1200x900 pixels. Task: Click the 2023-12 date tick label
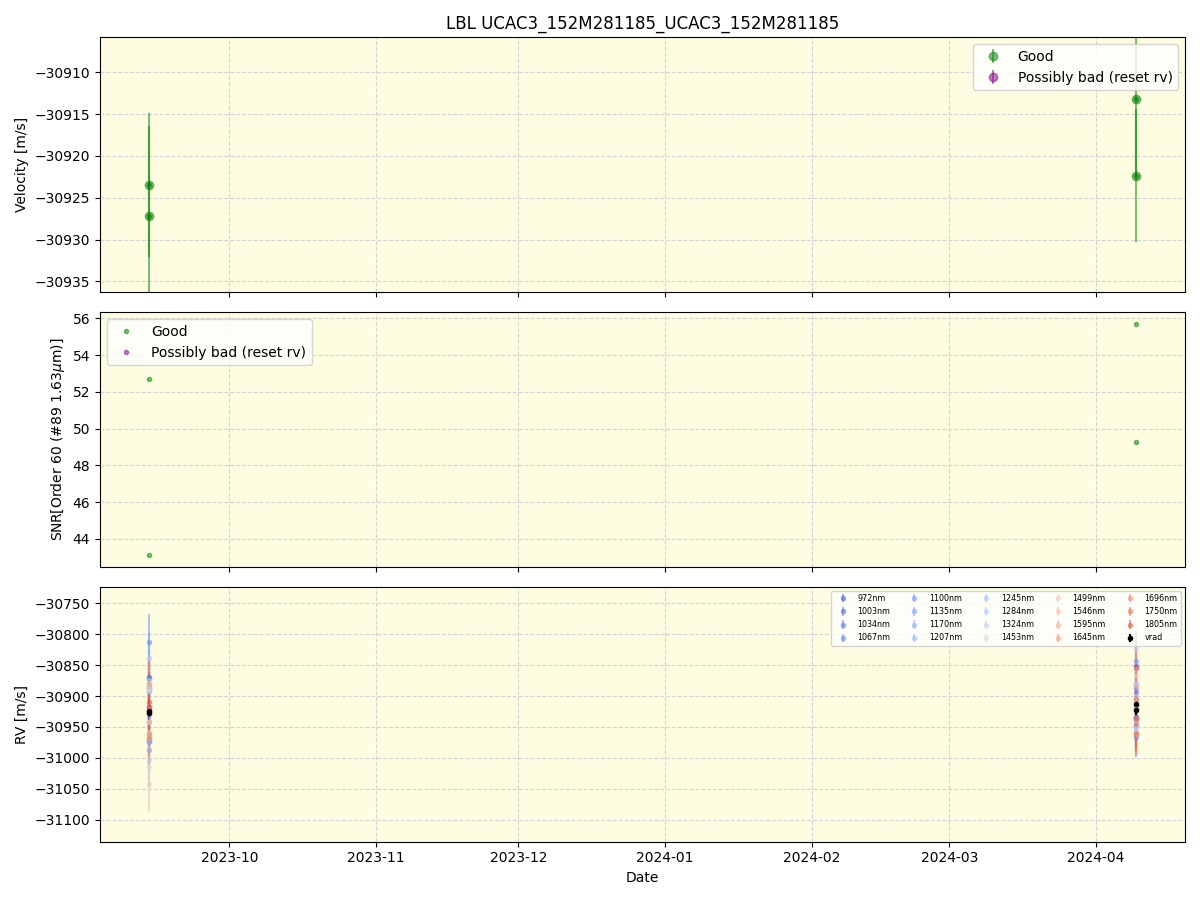pos(518,857)
